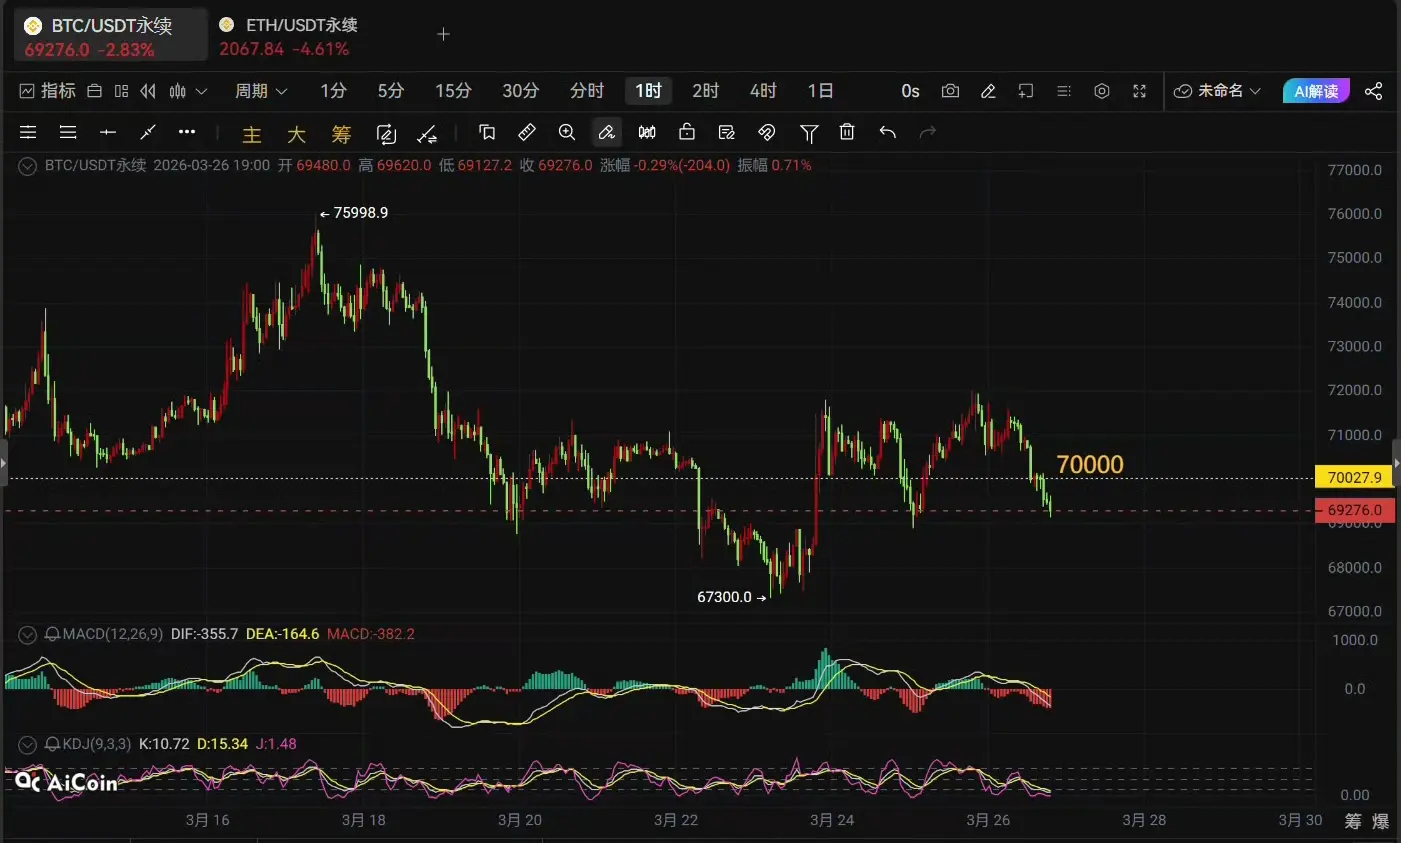Share the chart
1401x843 pixels.
coord(1374,91)
